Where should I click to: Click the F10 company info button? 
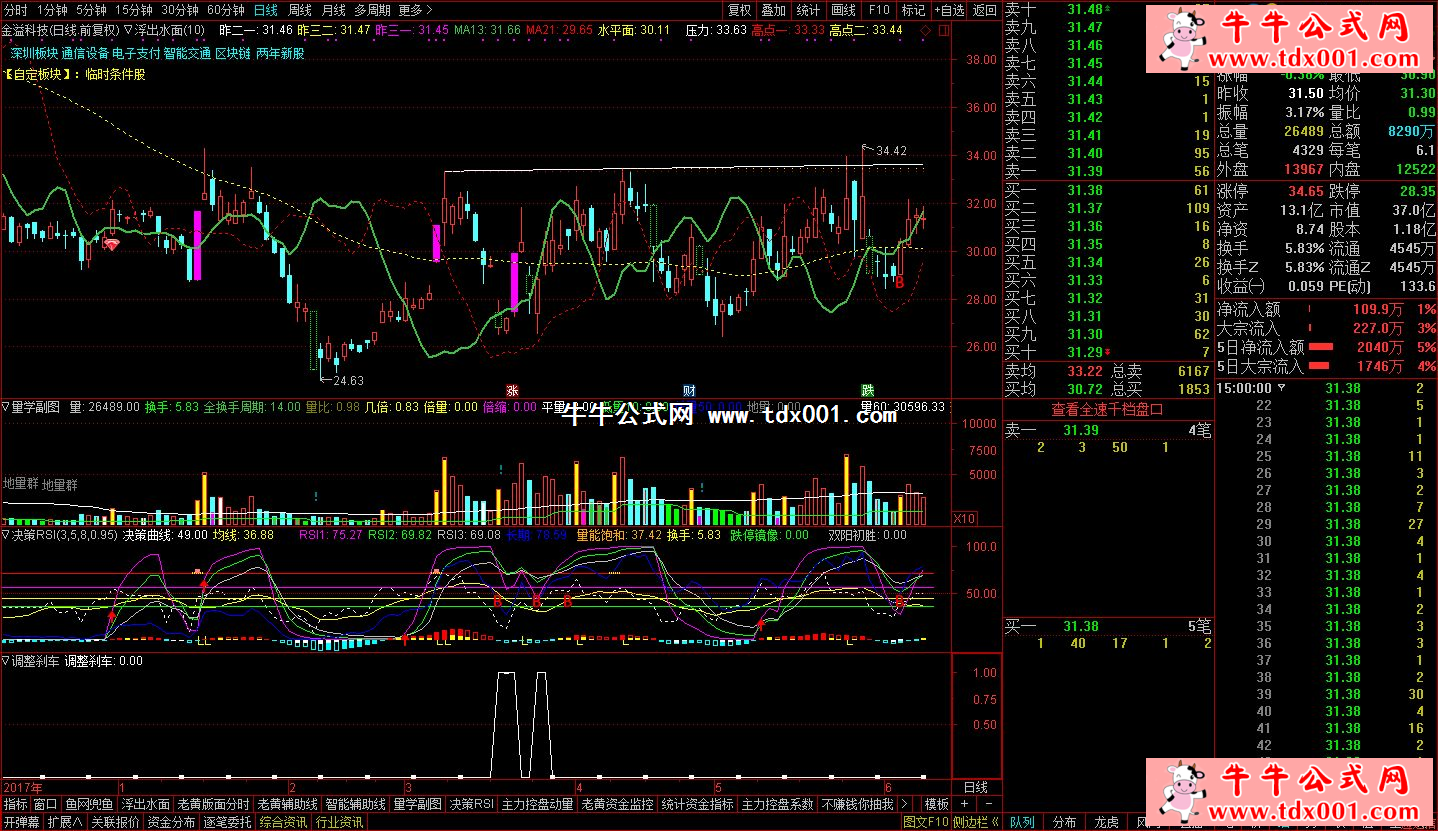(879, 9)
